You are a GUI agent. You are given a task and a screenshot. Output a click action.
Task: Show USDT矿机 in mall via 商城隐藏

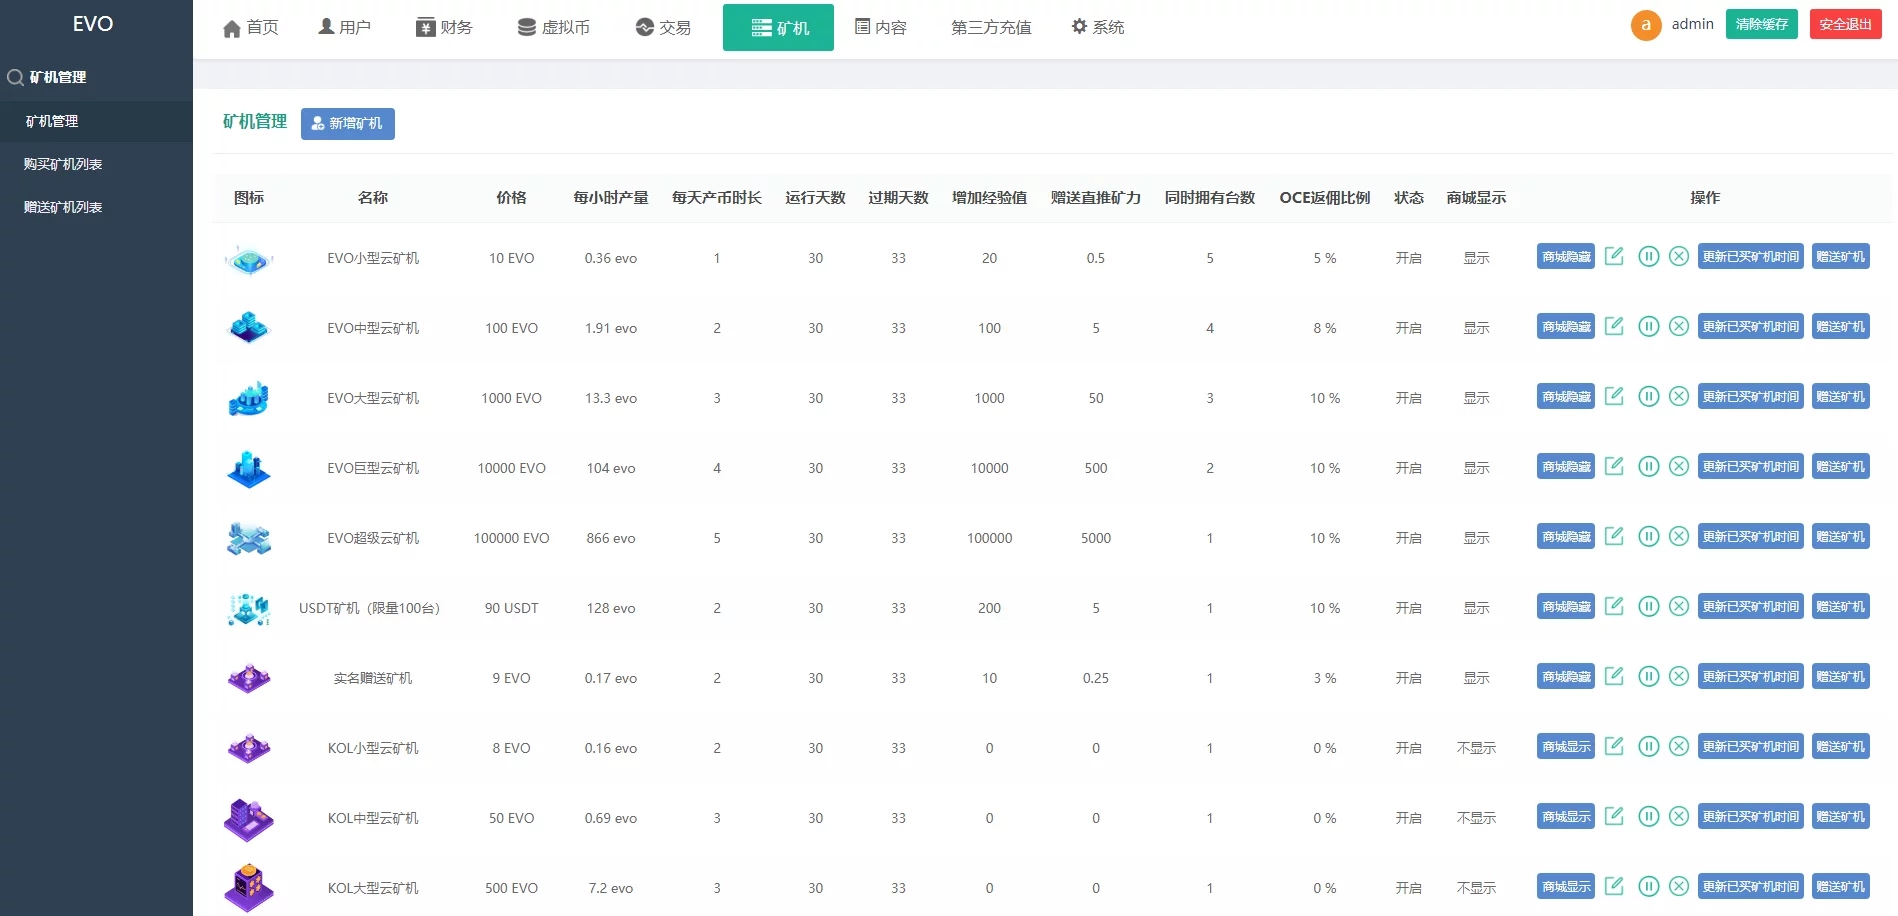(1564, 606)
